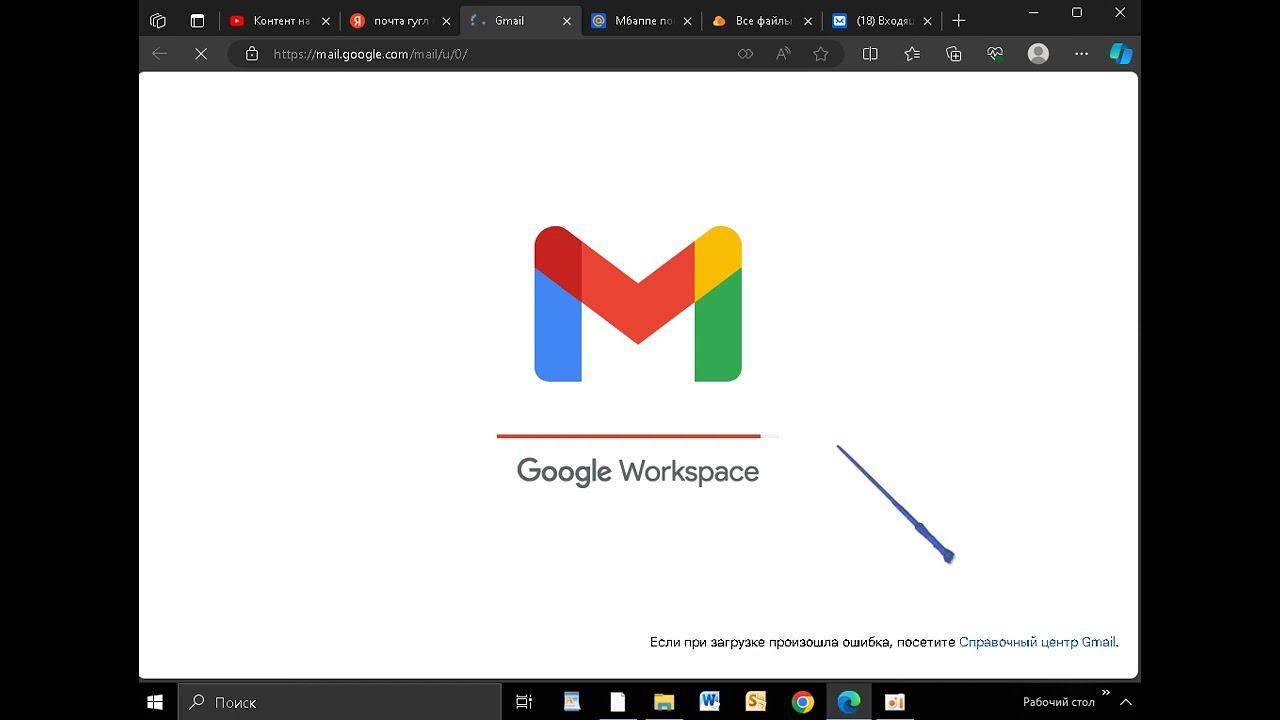Open Edge Settings and more menu

[1081, 54]
